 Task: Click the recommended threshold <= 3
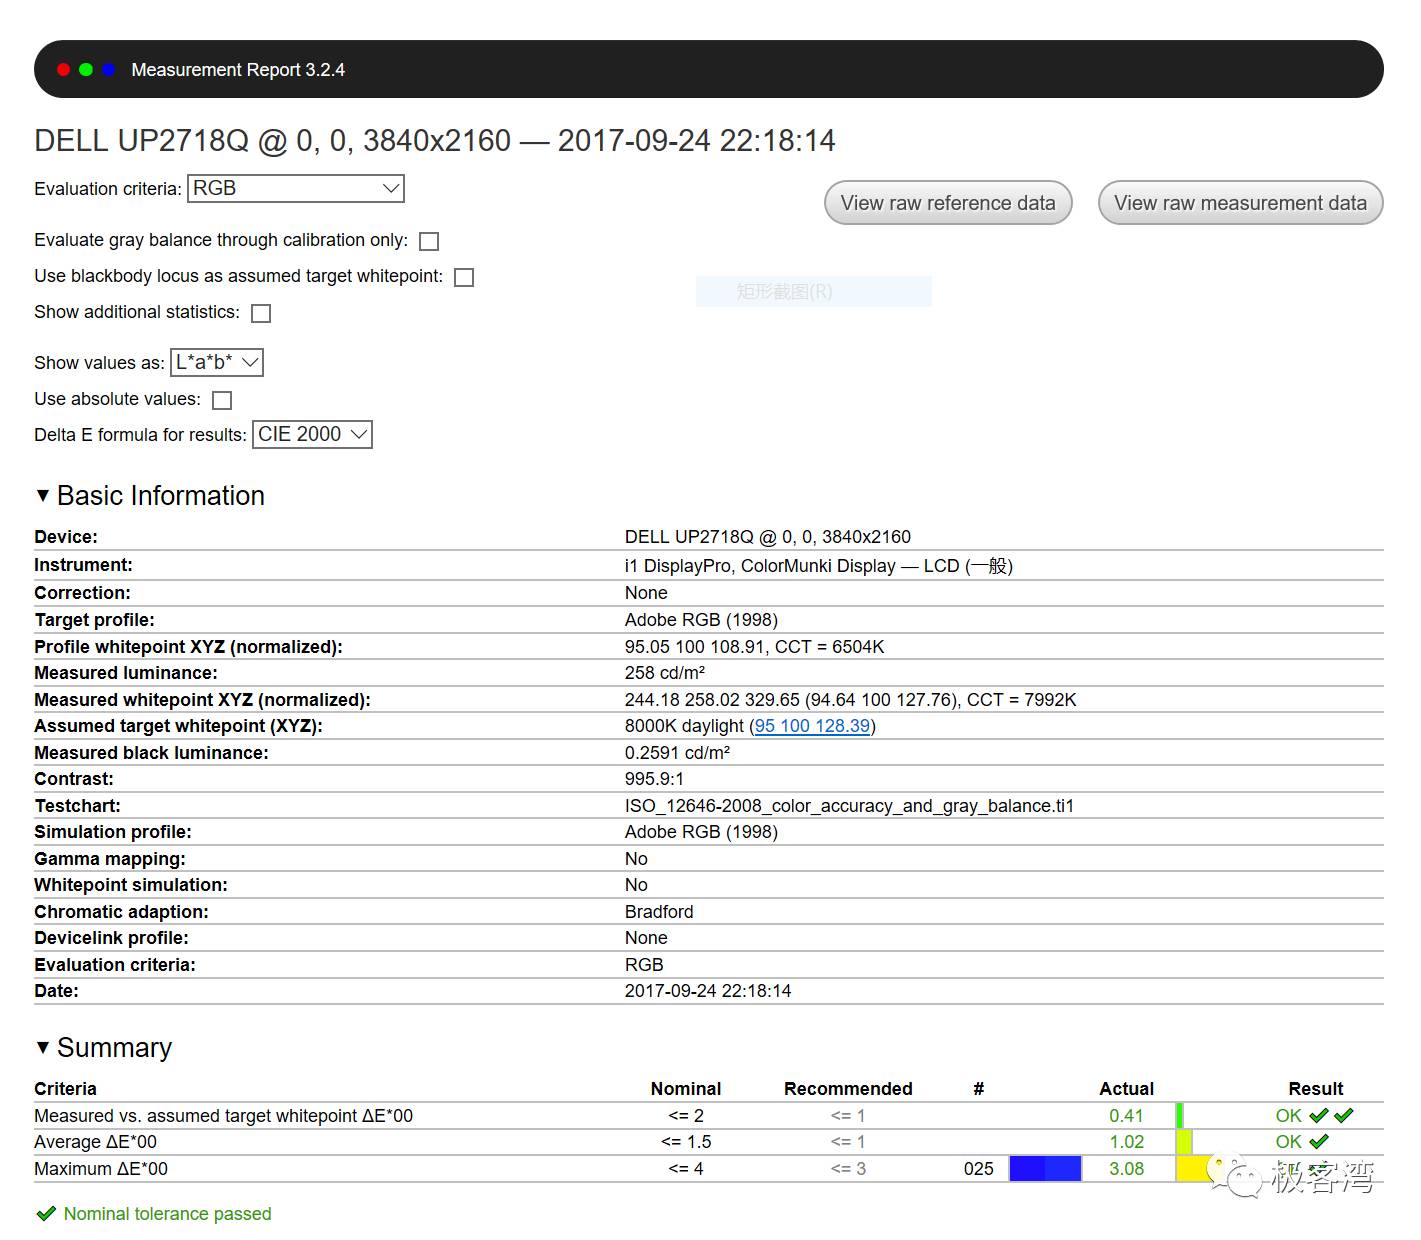click(x=848, y=1169)
